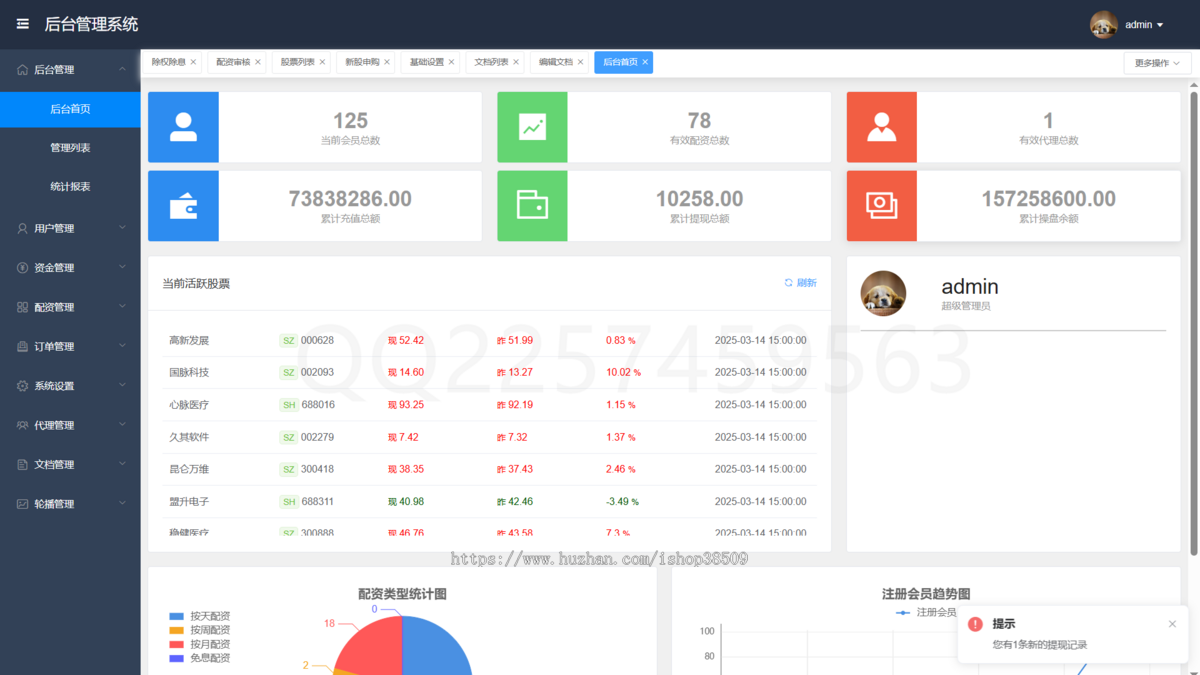Toggle 按周配资 orange legend swatch

pos(177,630)
